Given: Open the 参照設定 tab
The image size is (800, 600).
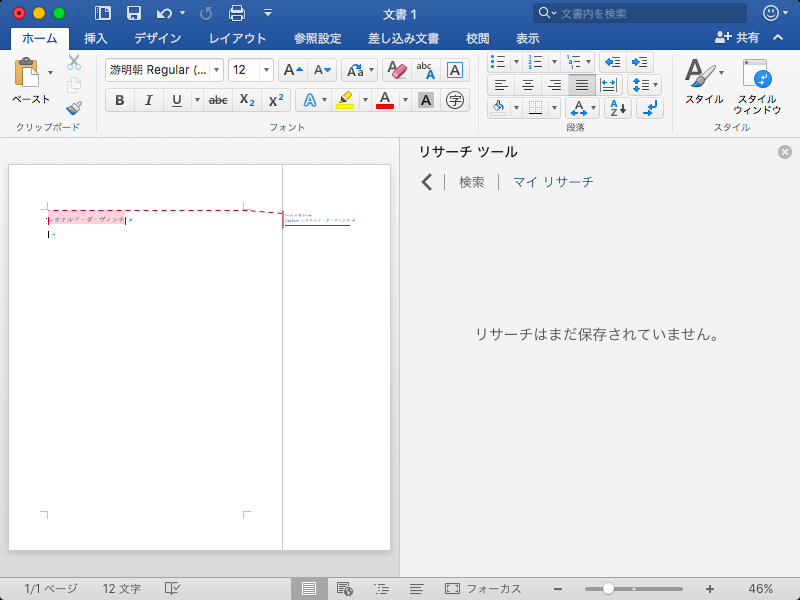Looking at the screenshot, I should [317, 38].
